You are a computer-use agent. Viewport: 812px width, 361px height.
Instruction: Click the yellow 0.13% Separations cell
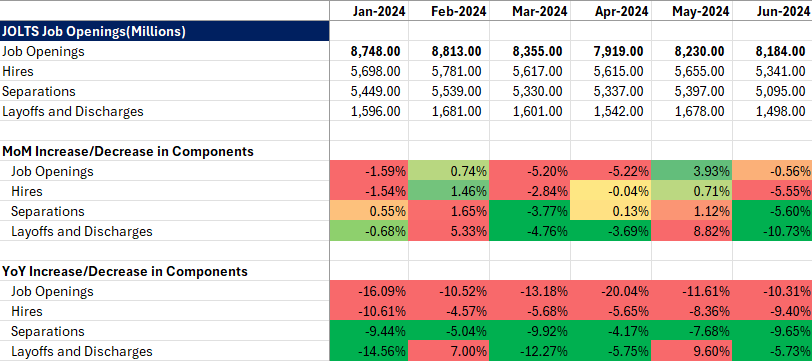pyautogui.click(x=611, y=211)
